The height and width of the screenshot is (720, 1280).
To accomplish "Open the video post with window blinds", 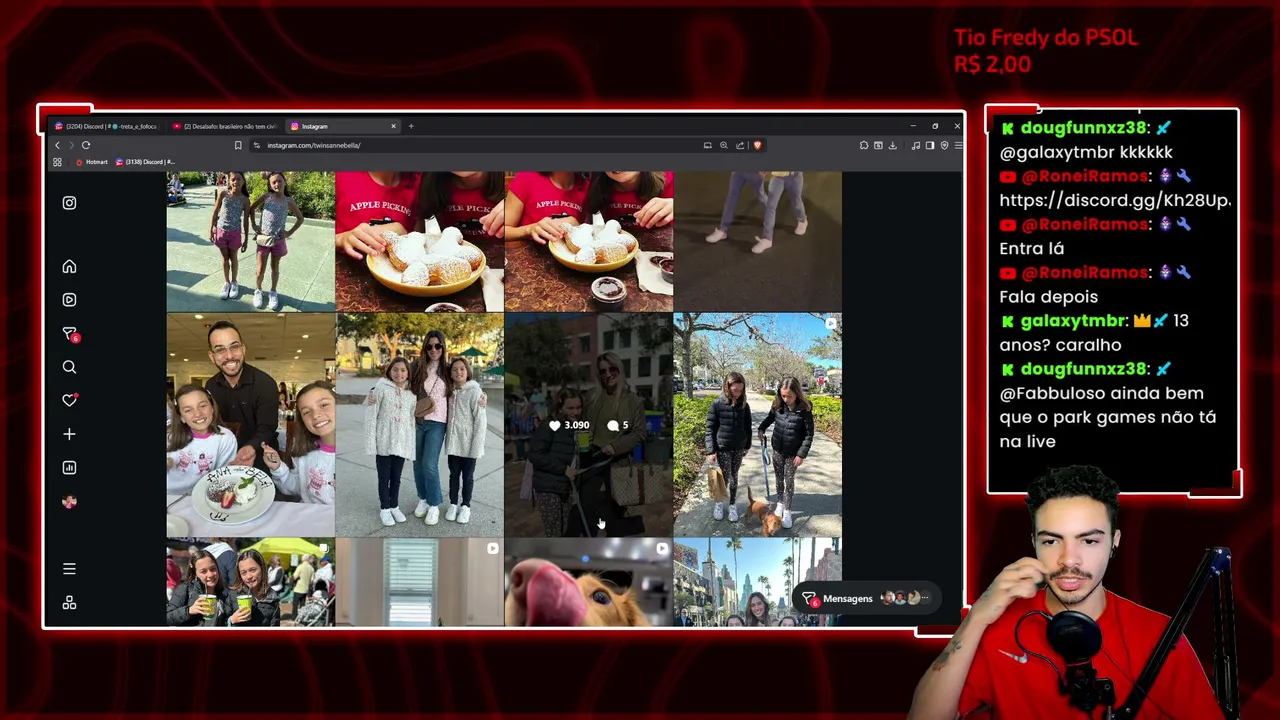I will pyautogui.click(x=420, y=583).
